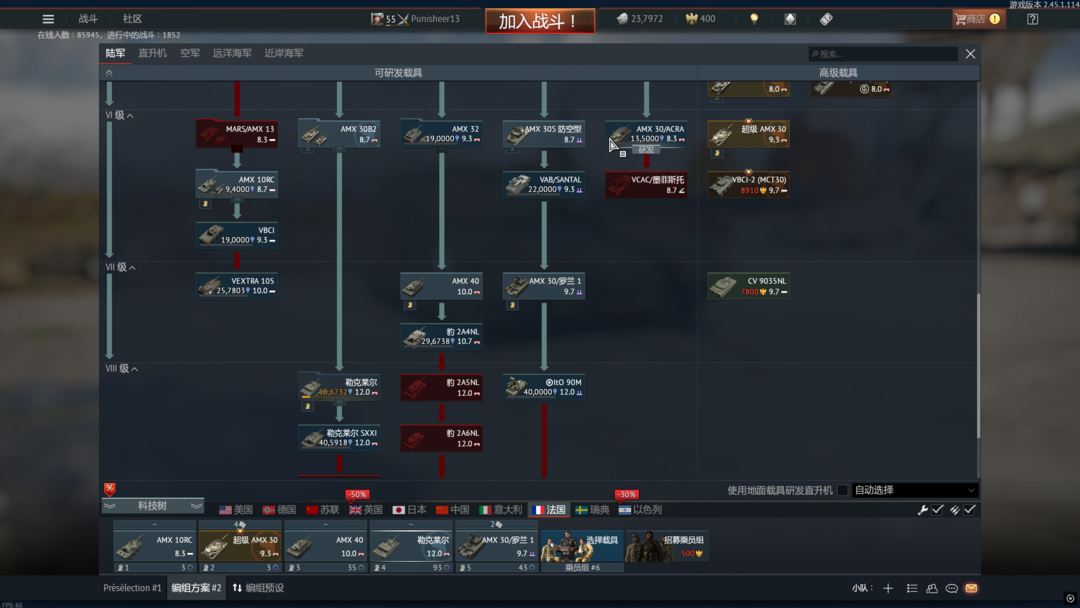
Task: Click the 研发 button under AMX 30/ACRA
Action: (x=646, y=149)
